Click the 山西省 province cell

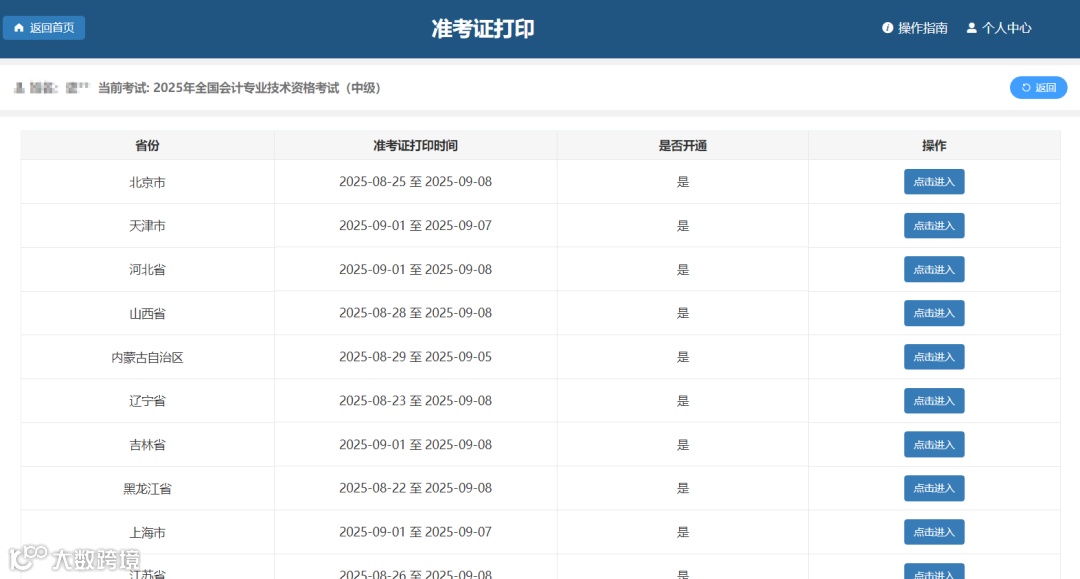147,313
